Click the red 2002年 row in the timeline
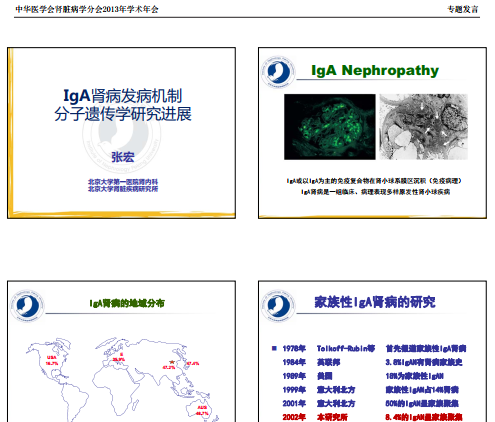Image resolution: width=495 pixels, height=422 pixels. pyautogui.click(x=372, y=417)
